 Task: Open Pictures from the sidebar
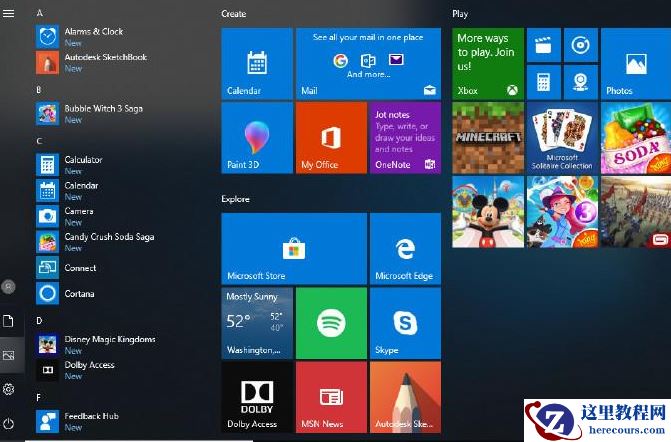point(9,355)
